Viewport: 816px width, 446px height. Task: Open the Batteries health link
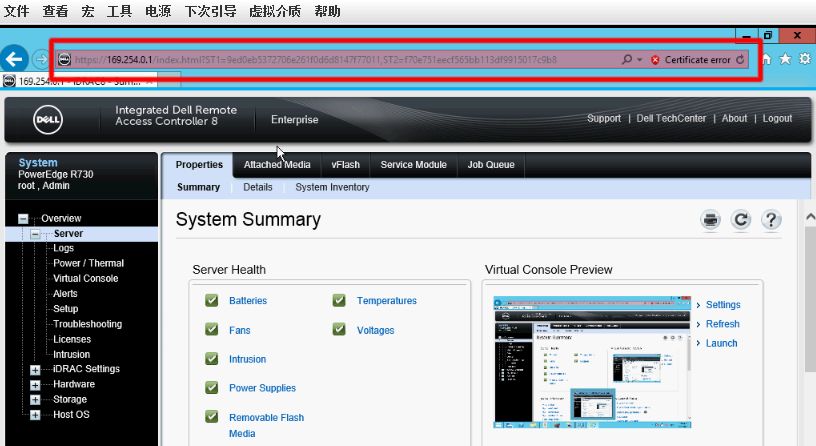(248, 301)
